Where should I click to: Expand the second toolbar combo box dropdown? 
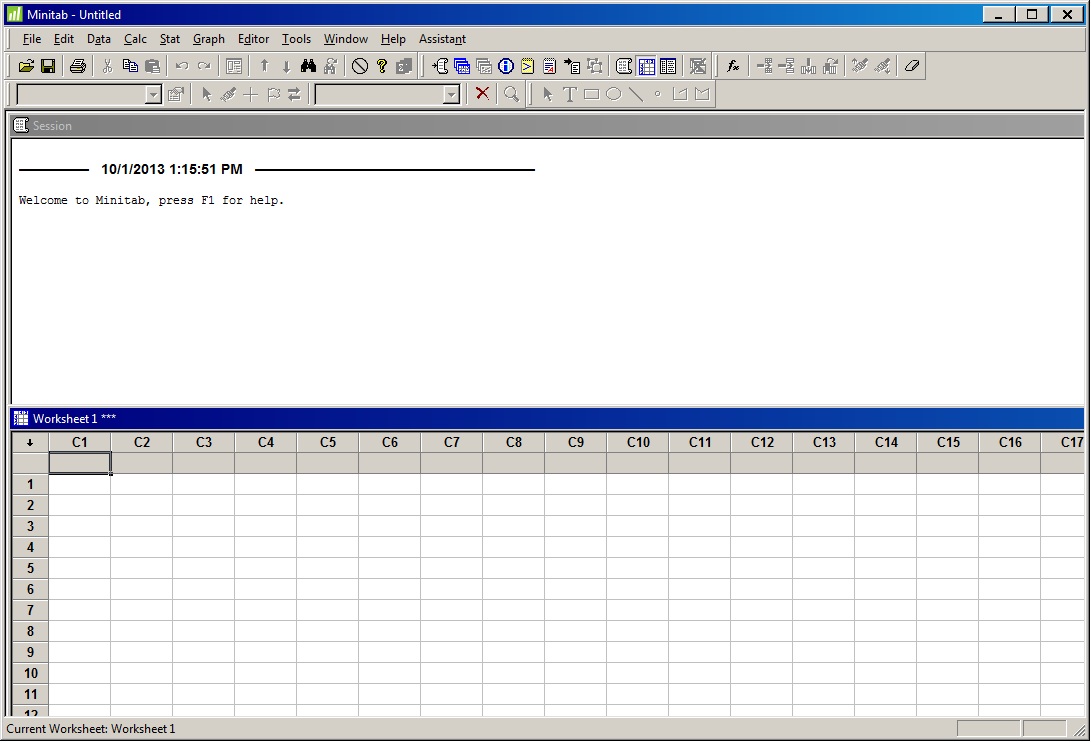(x=451, y=94)
